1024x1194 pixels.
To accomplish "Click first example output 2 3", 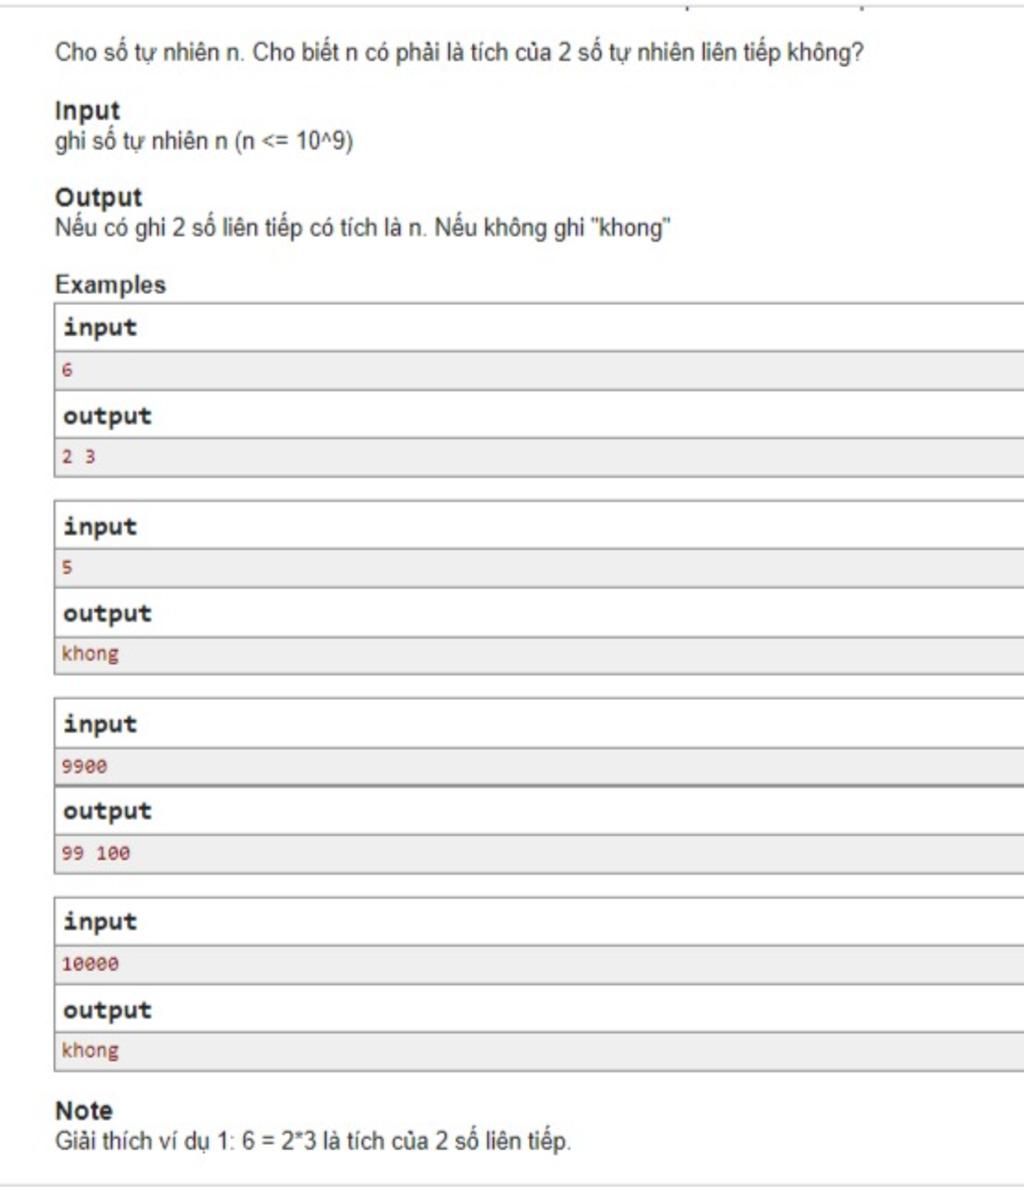I will coord(78,457).
